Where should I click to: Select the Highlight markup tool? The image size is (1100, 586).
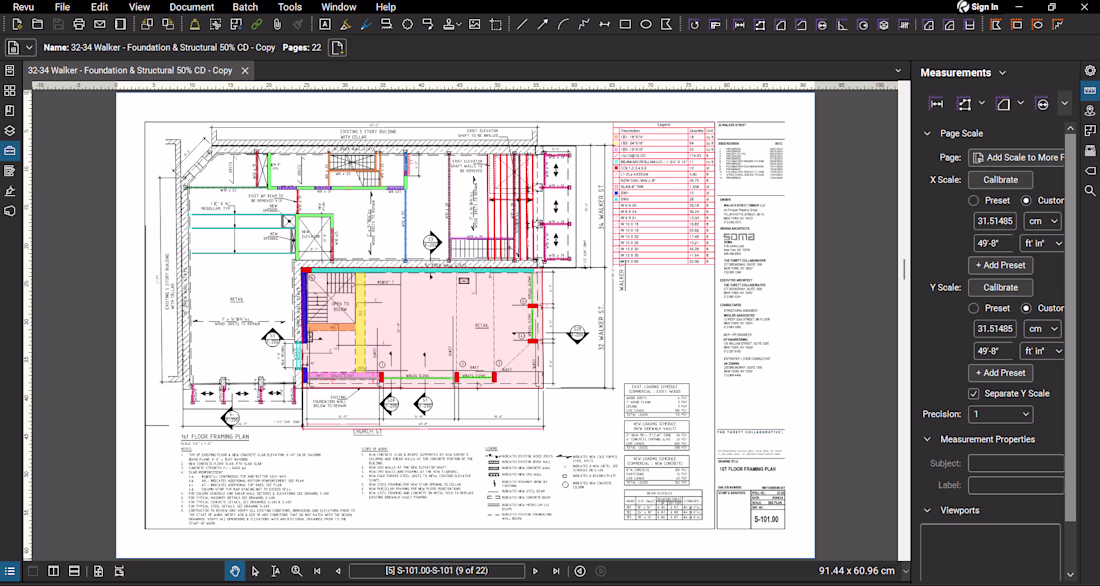point(346,24)
